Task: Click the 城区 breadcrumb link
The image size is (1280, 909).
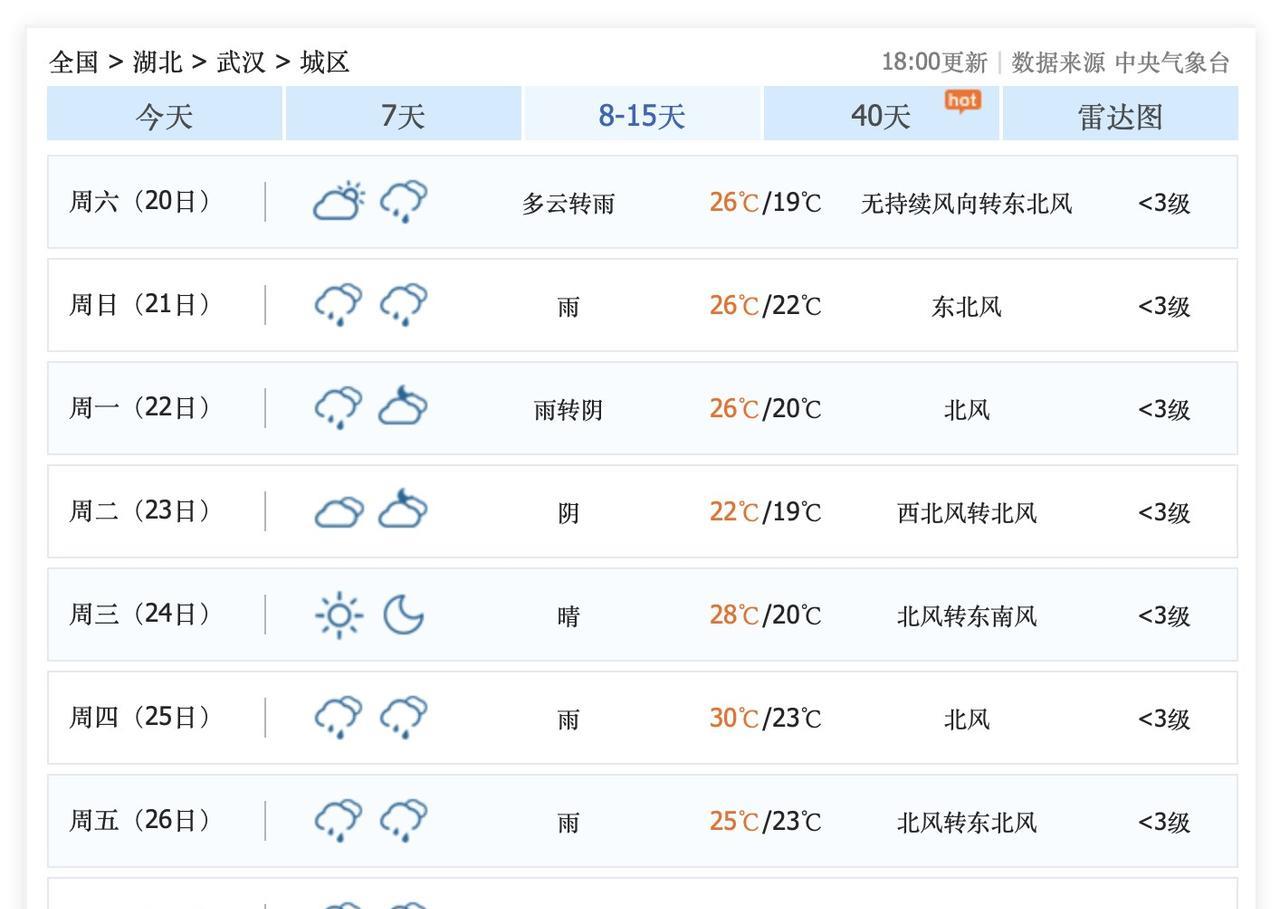Action: pos(325,62)
